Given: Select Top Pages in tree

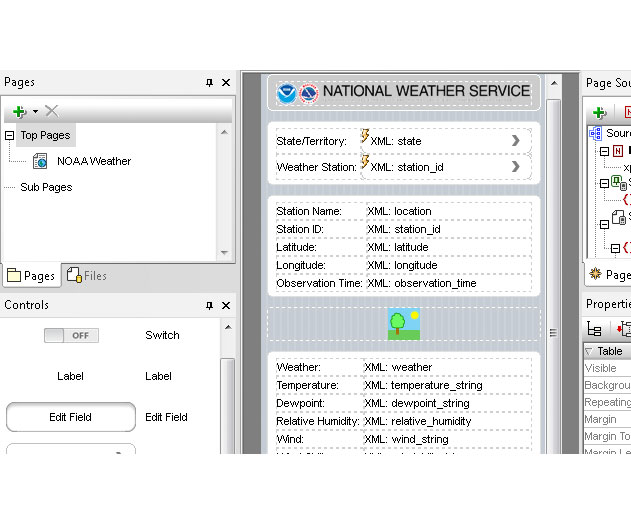Looking at the screenshot, I should [45, 135].
